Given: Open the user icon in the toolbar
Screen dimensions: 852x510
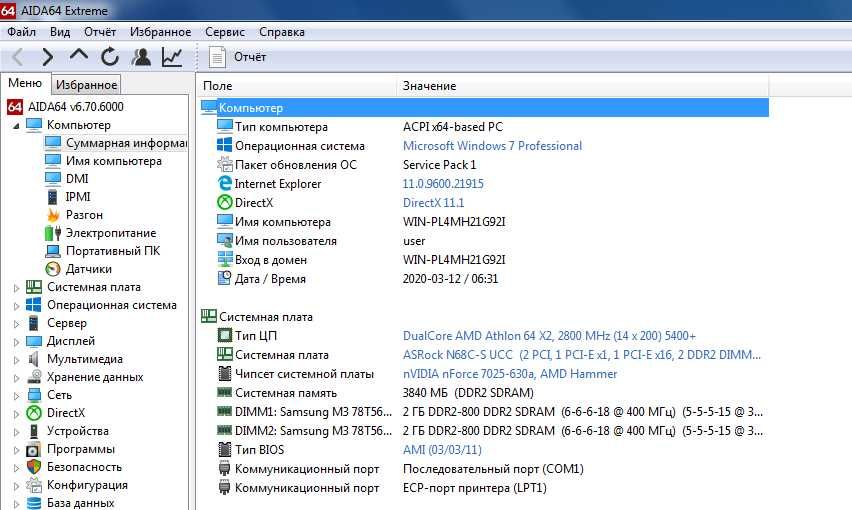Looking at the screenshot, I should click(x=141, y=56).
